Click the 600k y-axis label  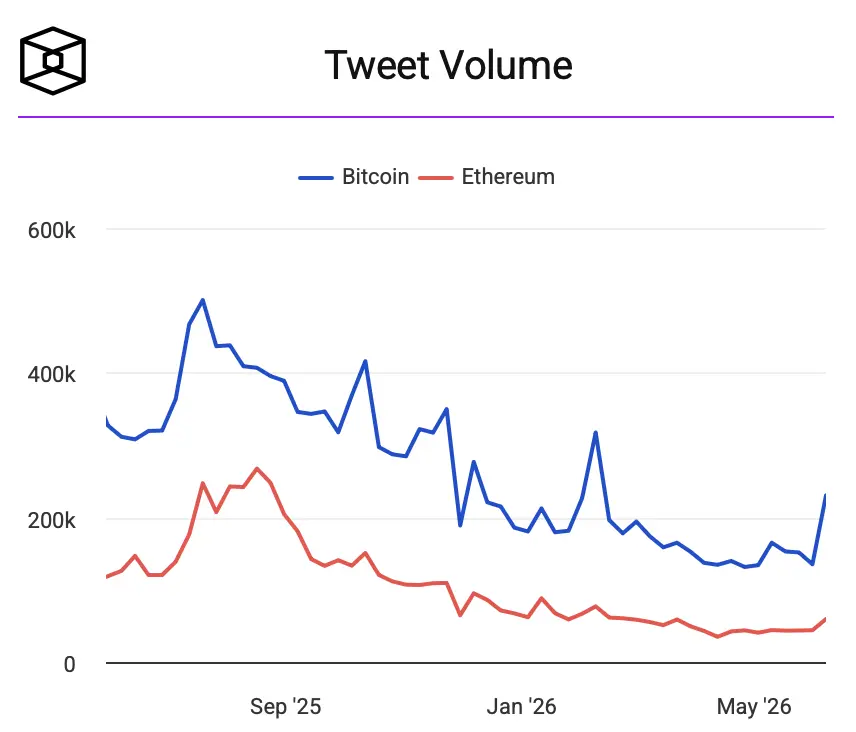[x=51, y=230]
